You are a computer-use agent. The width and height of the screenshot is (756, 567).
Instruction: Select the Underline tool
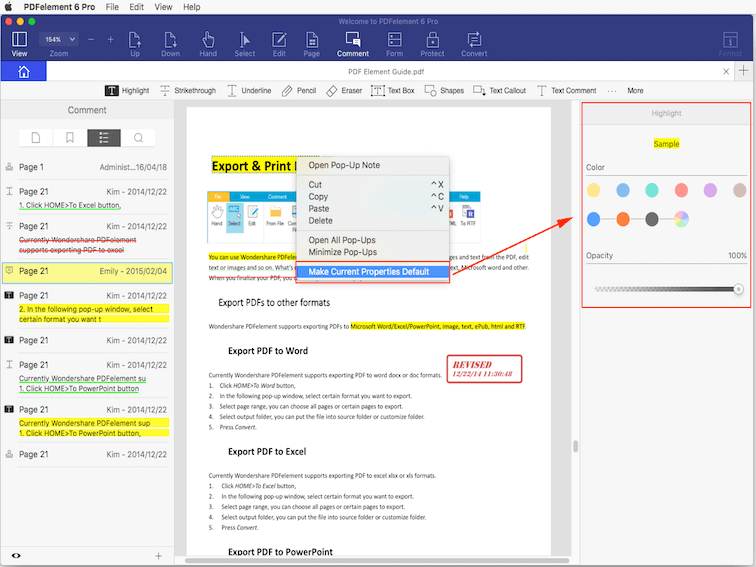coord(249,91)
